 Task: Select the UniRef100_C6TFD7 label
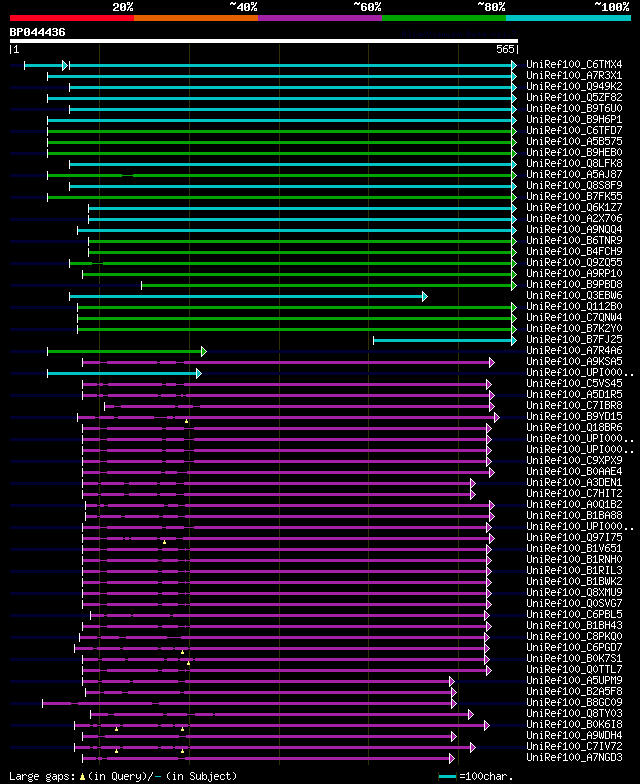(x=574, y=130)
